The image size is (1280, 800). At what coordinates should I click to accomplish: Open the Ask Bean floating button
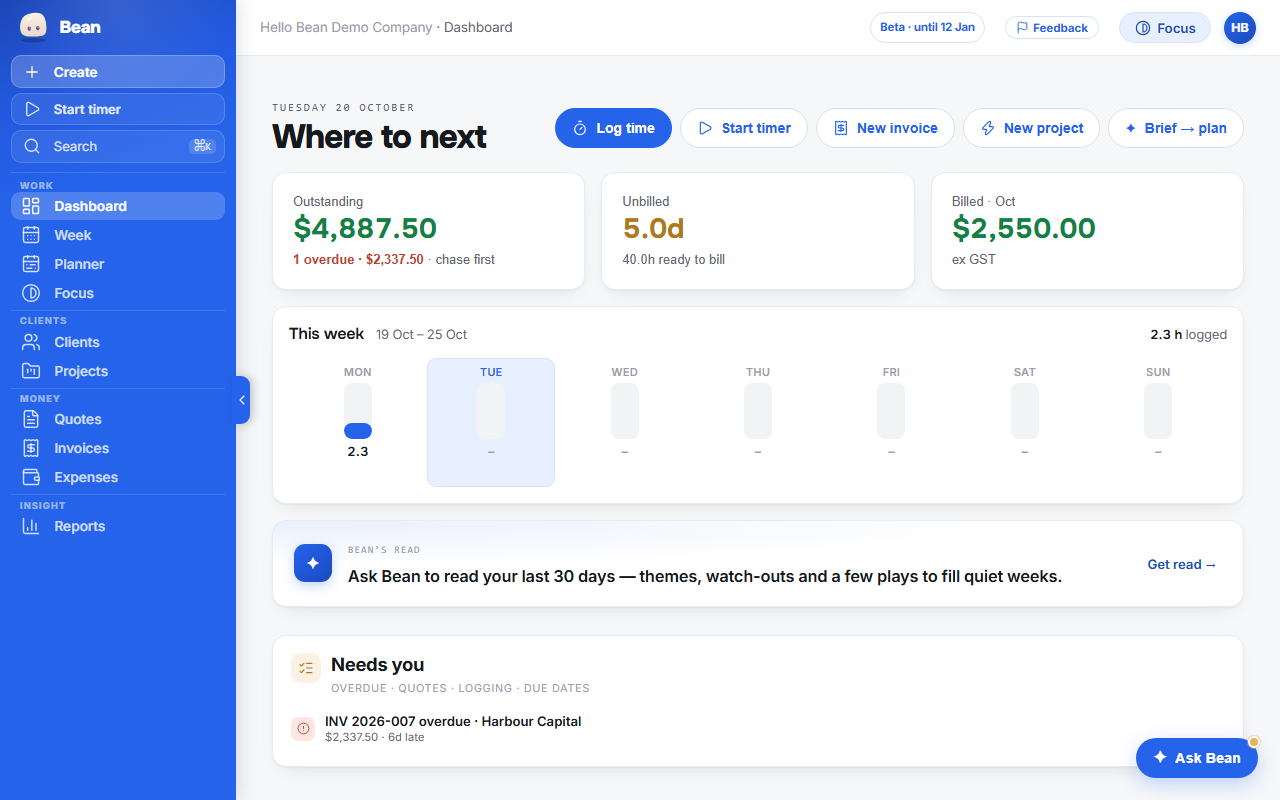[1197, 758]
